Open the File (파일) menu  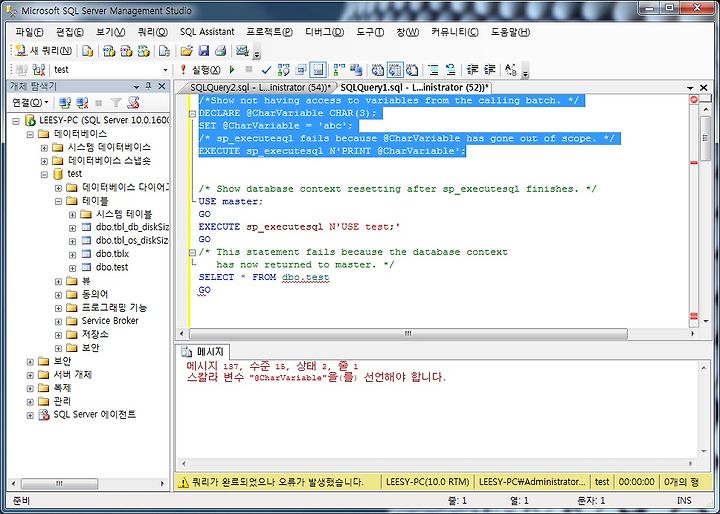tap(29, 32)
